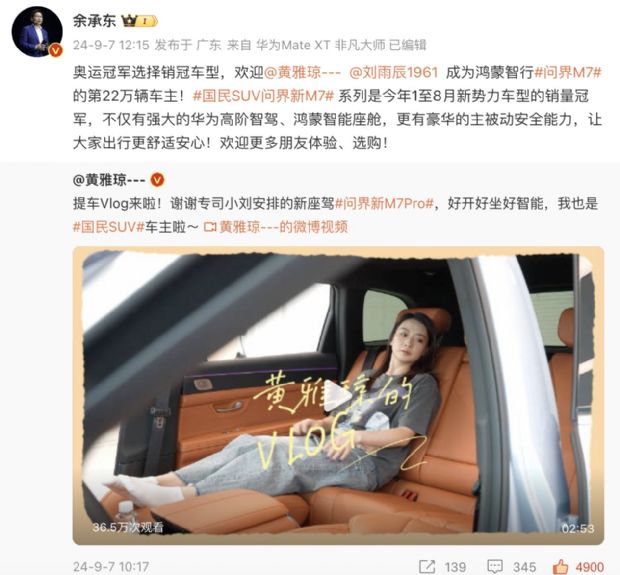Click the @黄雅琼--- reposted author name
Image resolution: width=620 pixels, height=575 pixels.
[109, 180]
